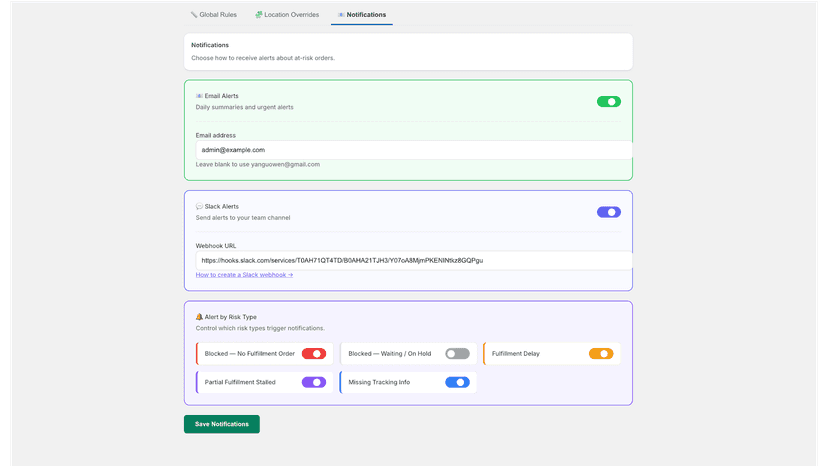Enable Blocked — Waiting / On Hold alerts
Image resolution: width=828 pixels, height=466 pixels.
(457, 353)
